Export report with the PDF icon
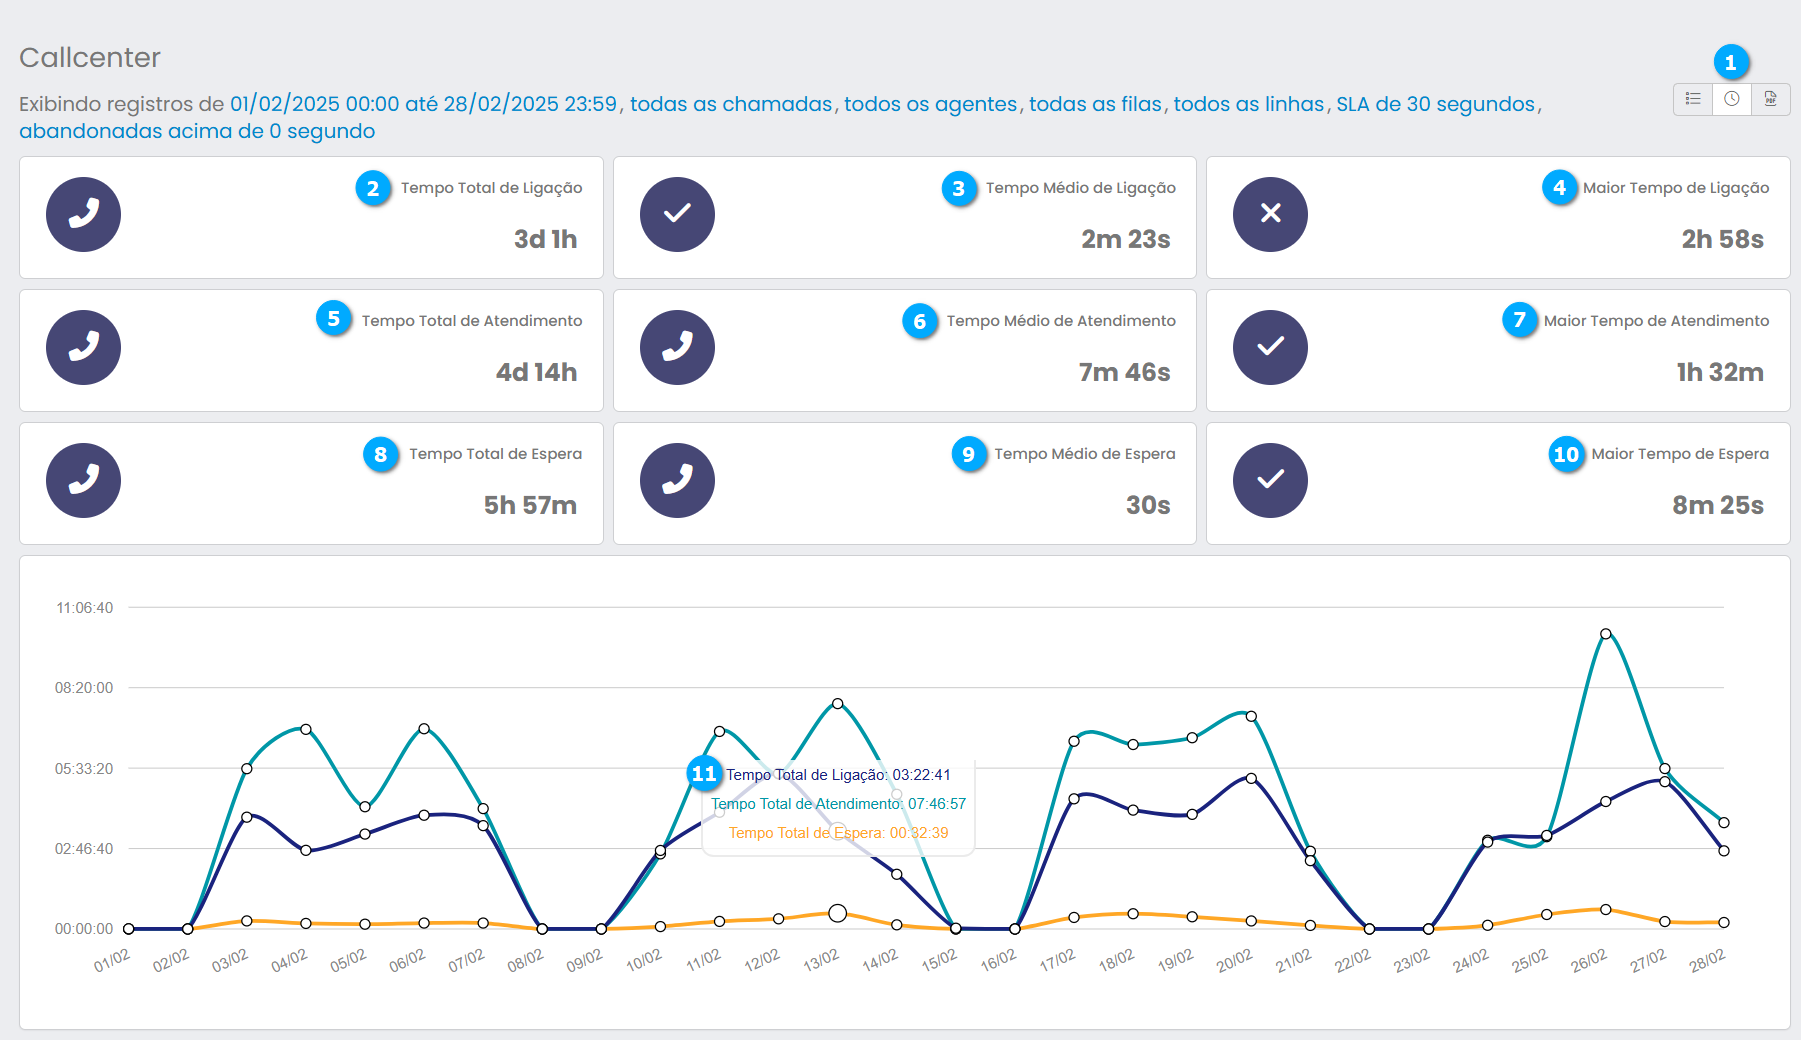 tap(1770, 99)
